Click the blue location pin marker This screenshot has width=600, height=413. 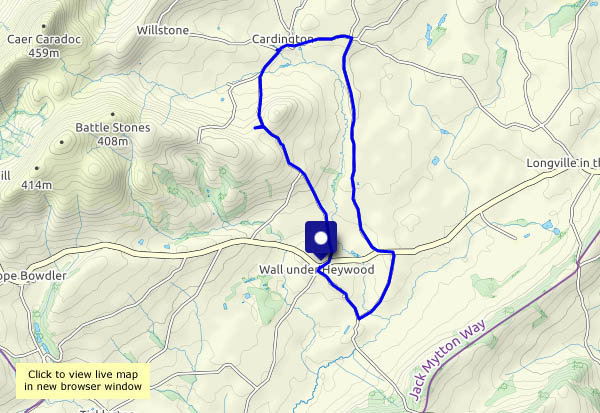pos(321,240)
